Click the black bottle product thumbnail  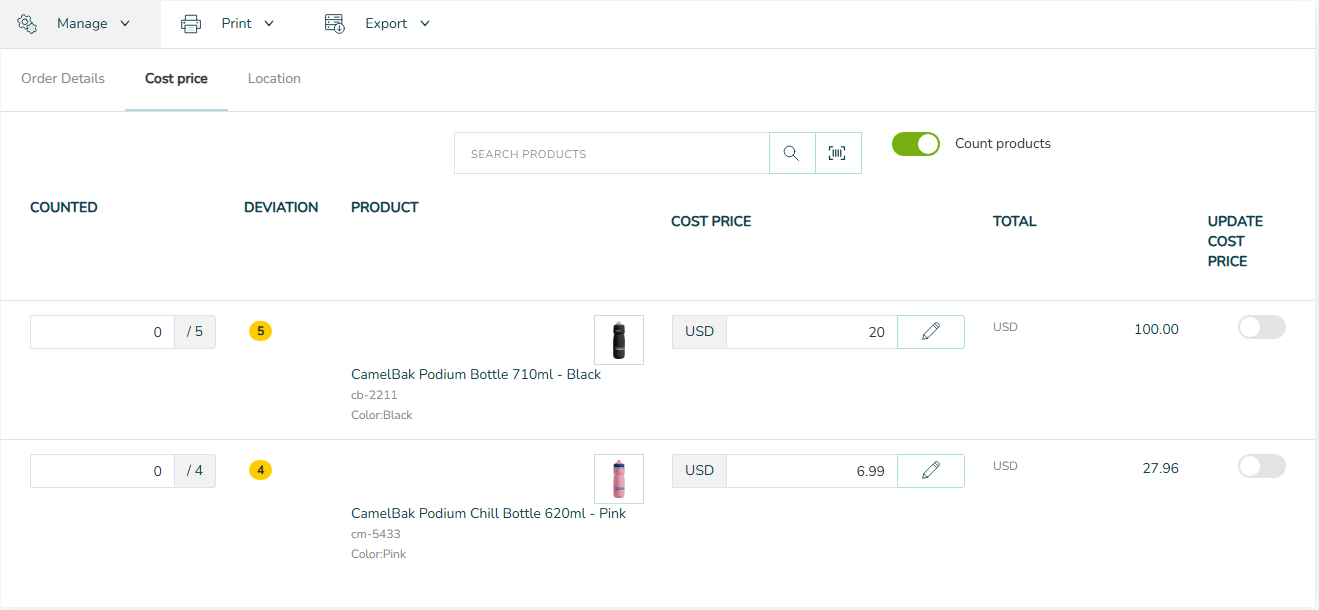[x=619, y=340]
